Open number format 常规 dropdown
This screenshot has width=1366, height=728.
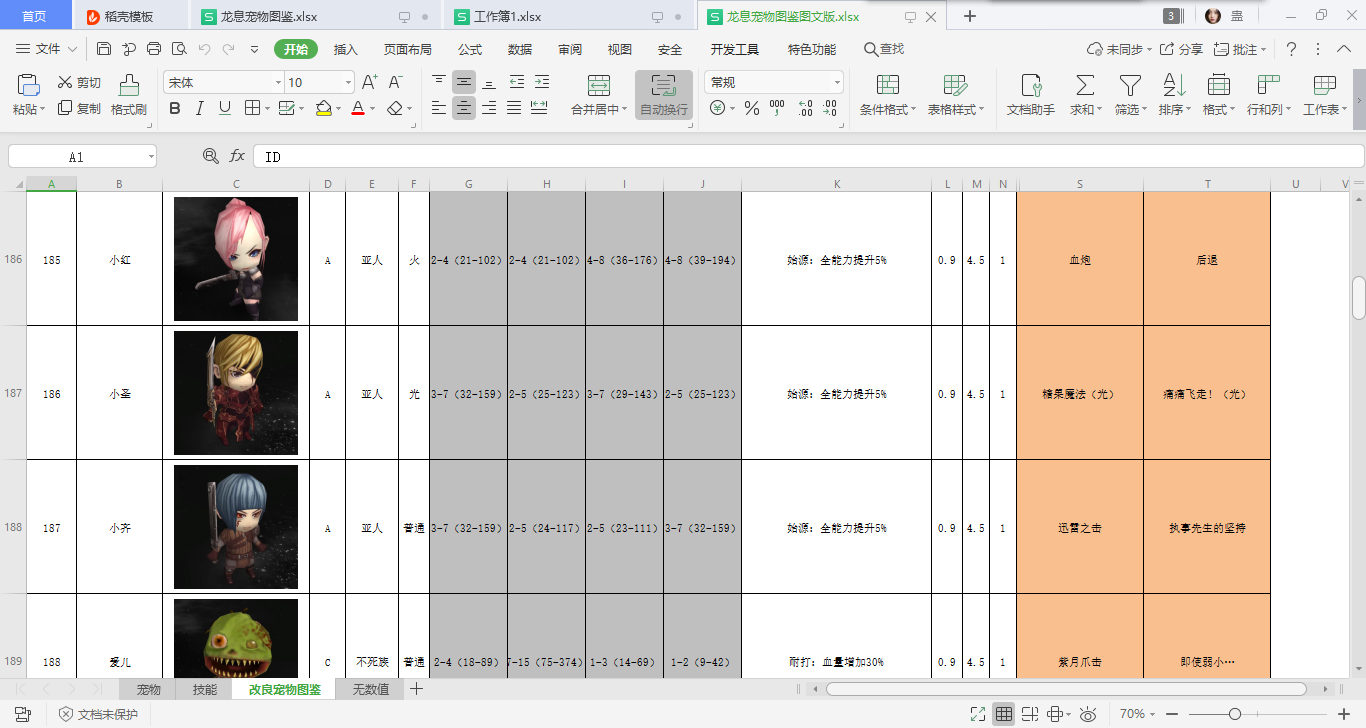click(837, 82)
